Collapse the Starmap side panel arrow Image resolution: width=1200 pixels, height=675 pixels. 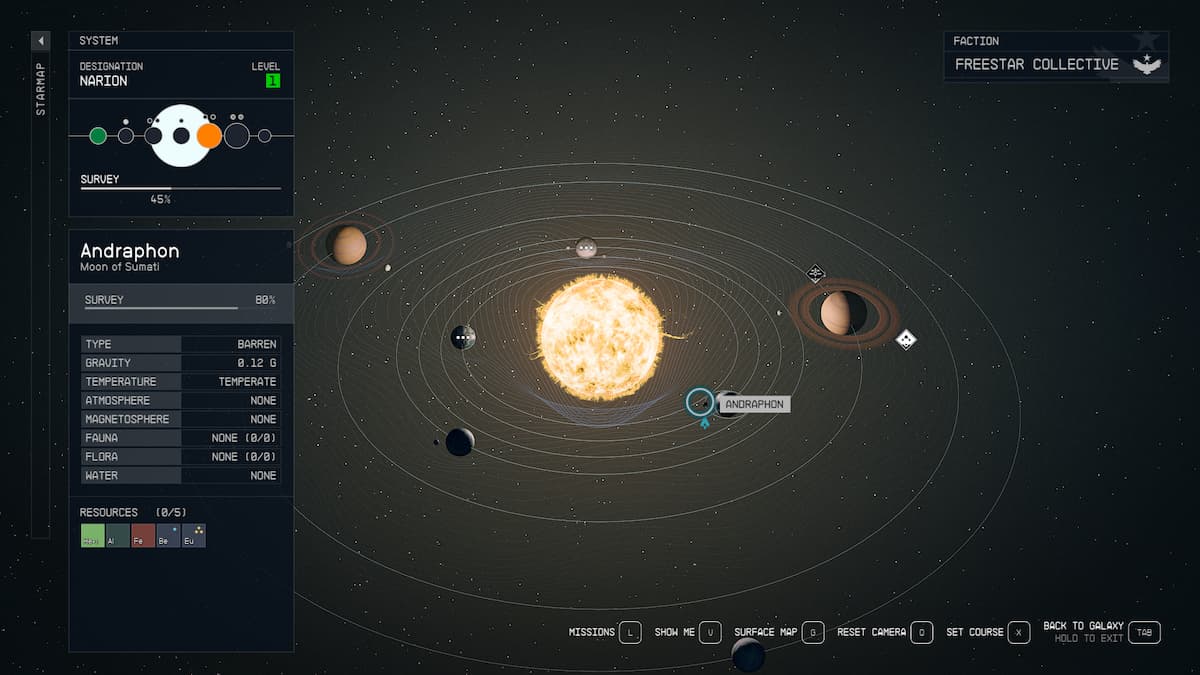(x=41, y=41)
